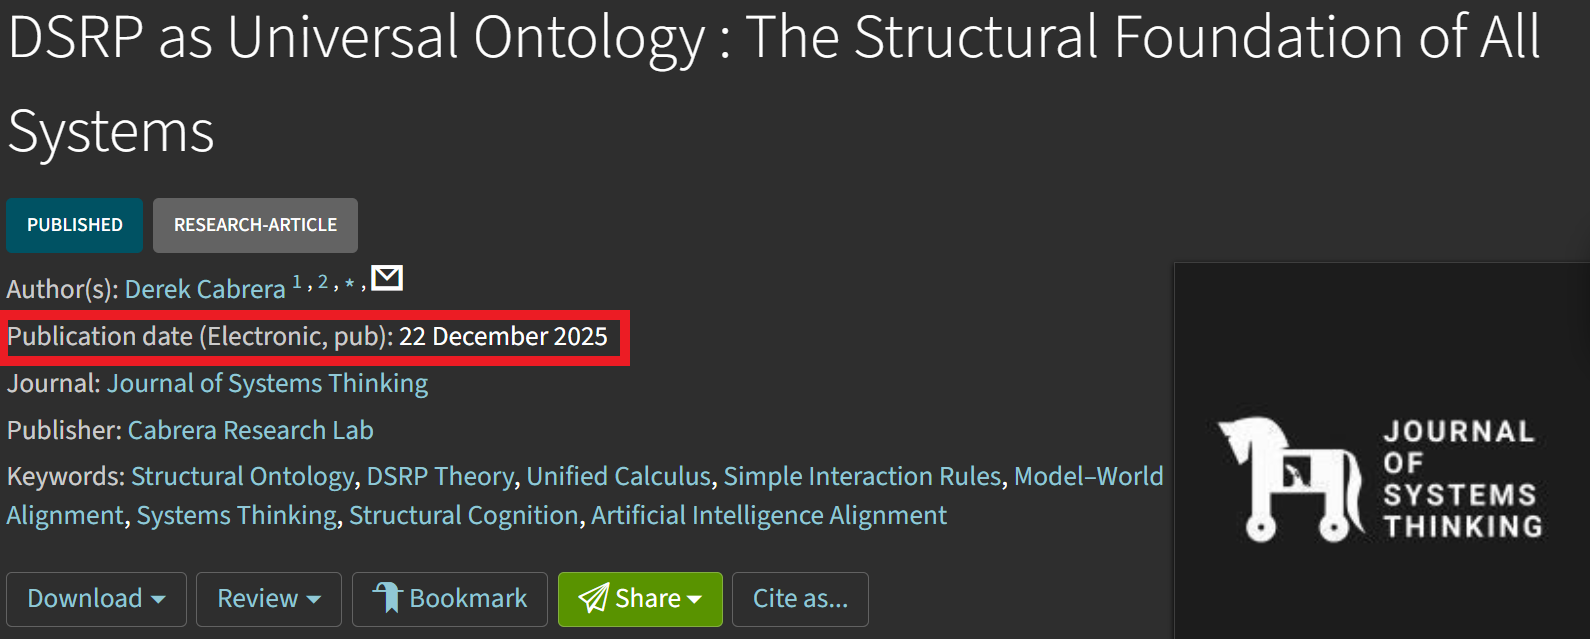Select the Structural Cognition keyword link
Screen dimensions: 1590x639
(463, 515)
